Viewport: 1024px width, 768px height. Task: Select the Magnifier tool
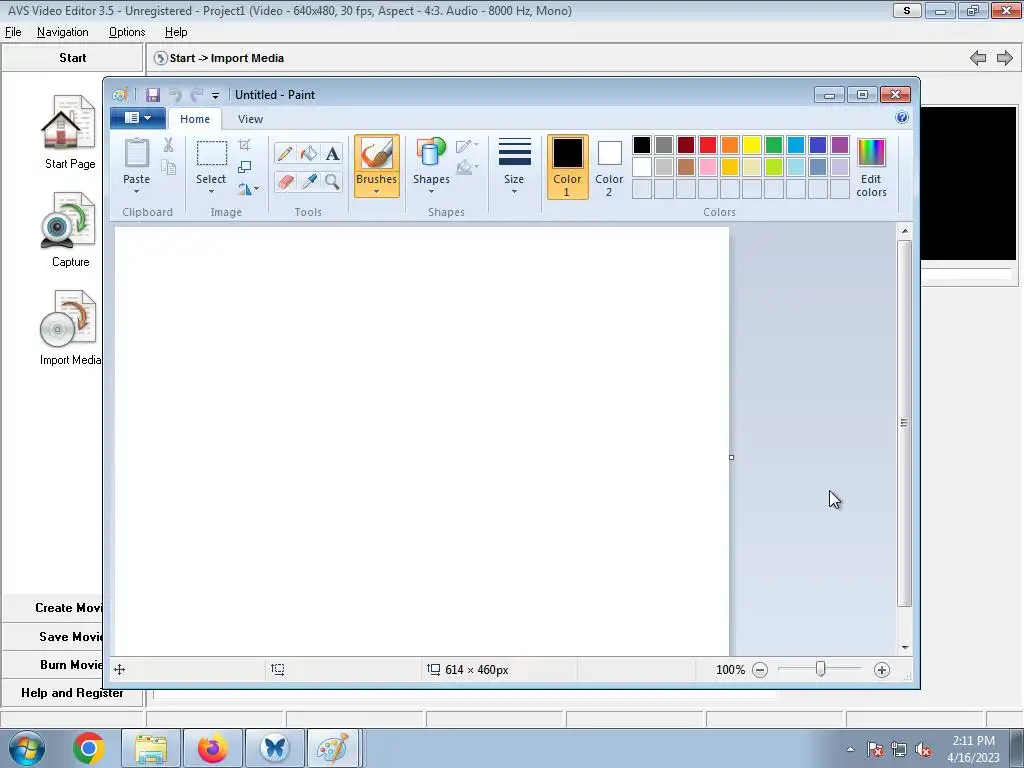click(332, 181)
